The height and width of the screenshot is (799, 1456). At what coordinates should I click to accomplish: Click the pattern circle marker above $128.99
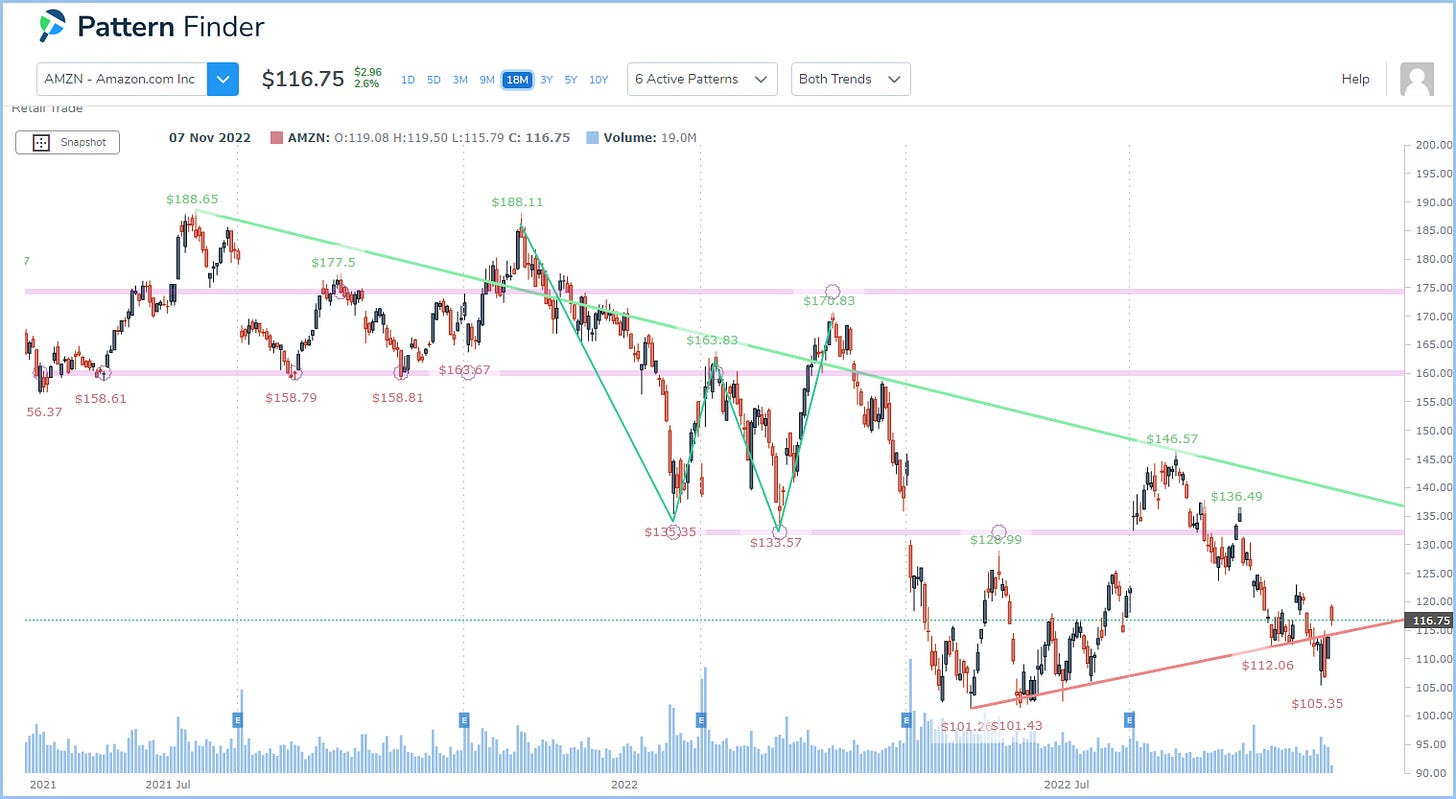(x=999, y=531)
